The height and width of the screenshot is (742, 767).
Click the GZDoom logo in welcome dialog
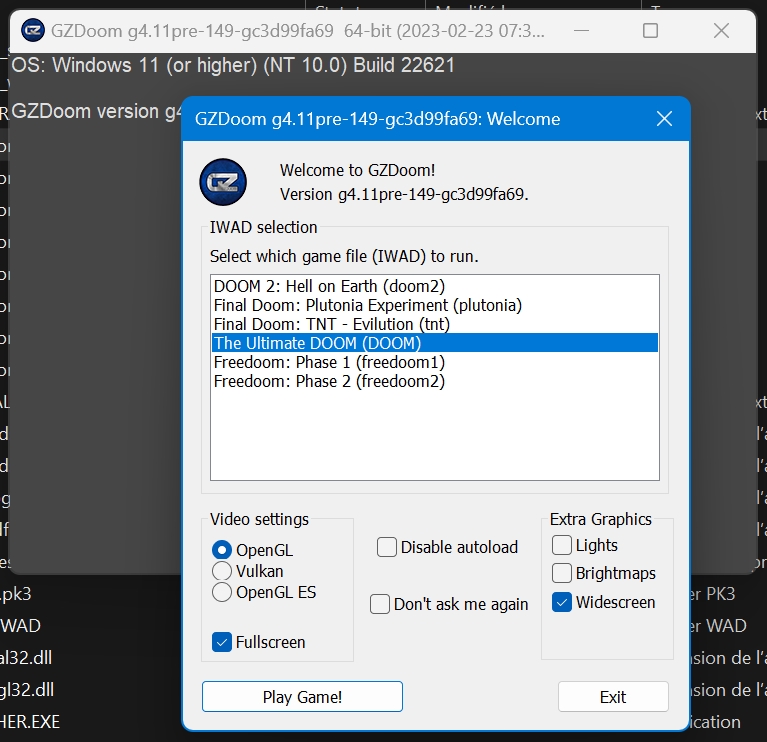(x=223, y=181)
